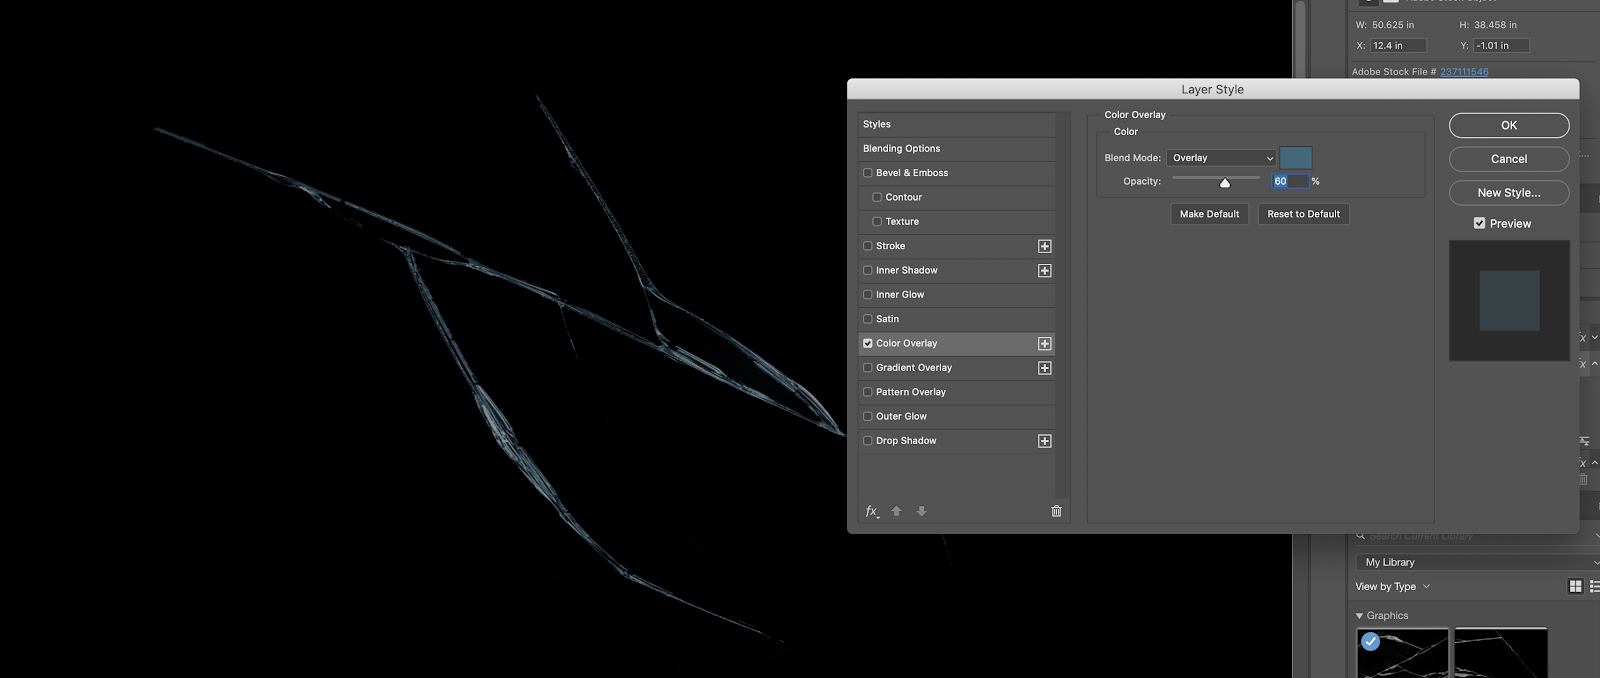
Task: Select Blending Options in the styles list
Action: pyautogui.click(x=901, y=149)
